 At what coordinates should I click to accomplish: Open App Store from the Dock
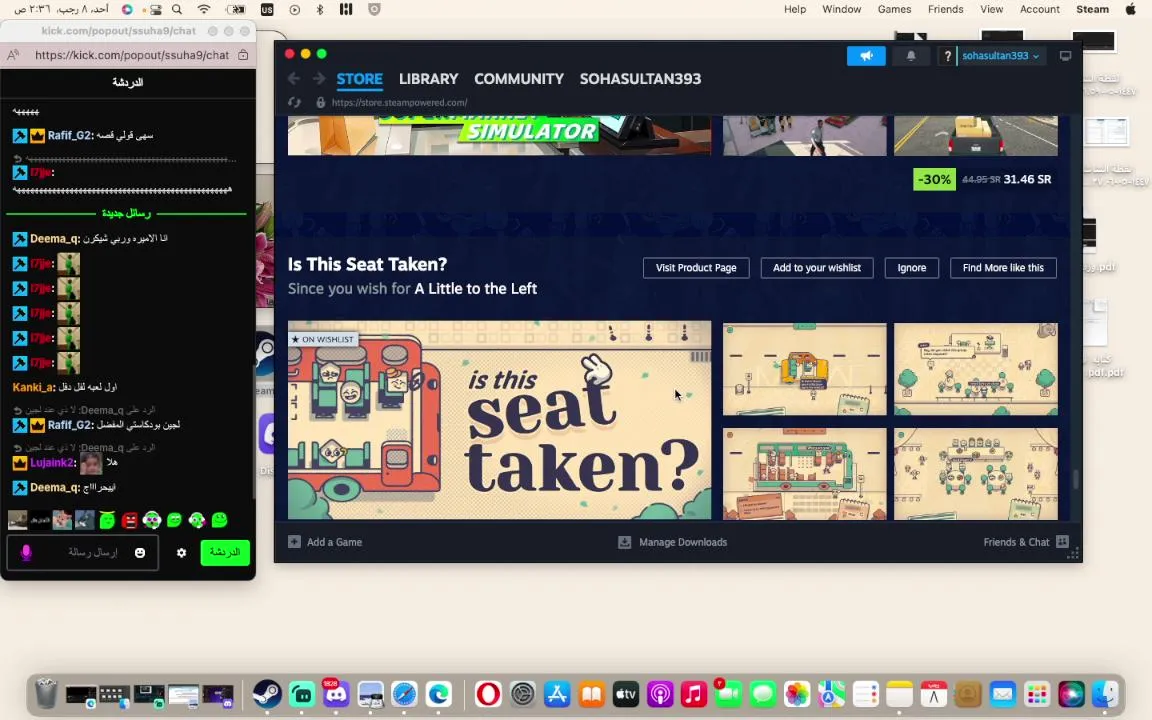pyautogui.click(x=557, y=694)
